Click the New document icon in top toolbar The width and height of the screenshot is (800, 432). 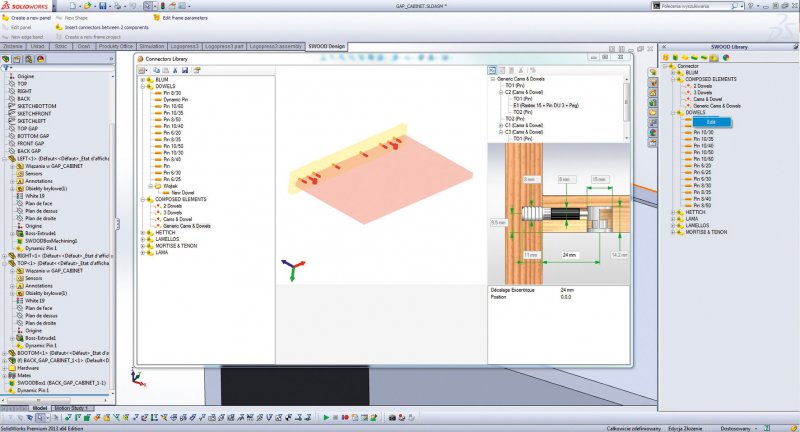click(72, 6)
